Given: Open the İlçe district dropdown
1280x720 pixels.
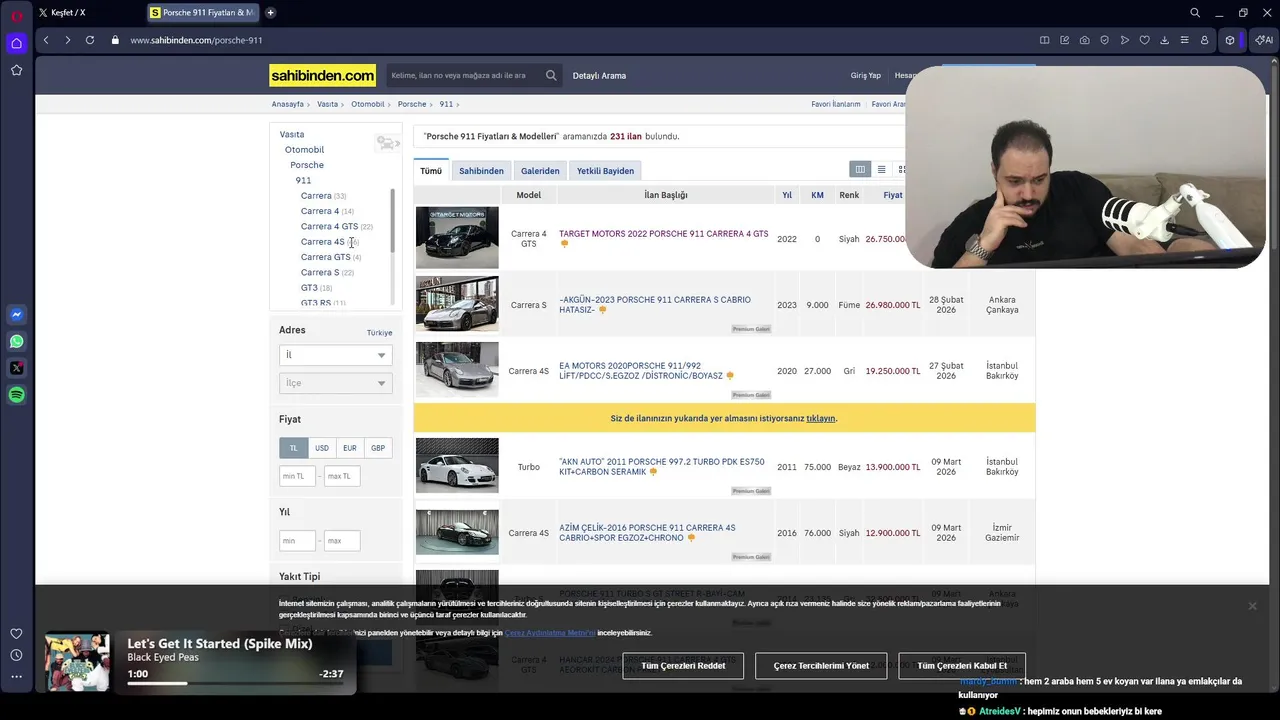Looking at the screenshot, I should 336,383.
